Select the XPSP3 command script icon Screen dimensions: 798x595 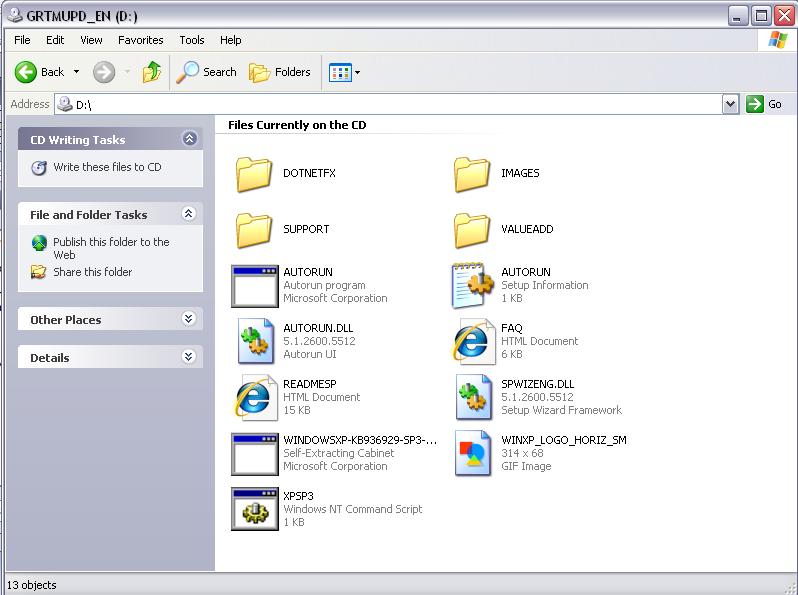click(x=254, y=509)
